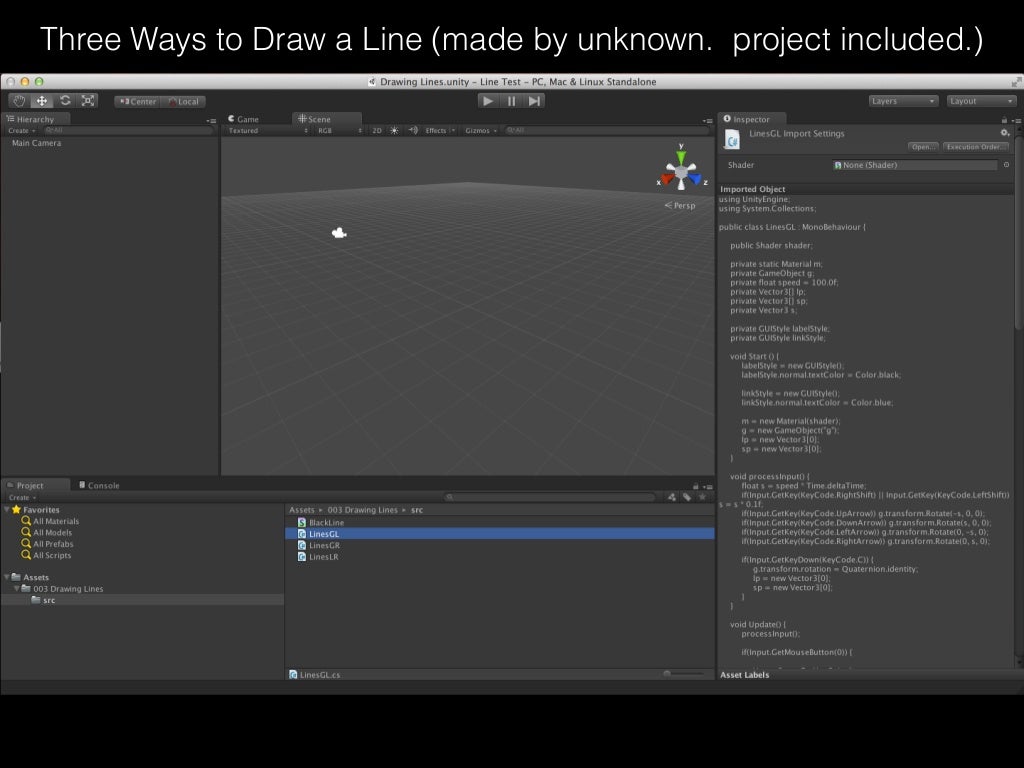Click the Pause button
The image size is (1024, 768).
pos(511,101)
